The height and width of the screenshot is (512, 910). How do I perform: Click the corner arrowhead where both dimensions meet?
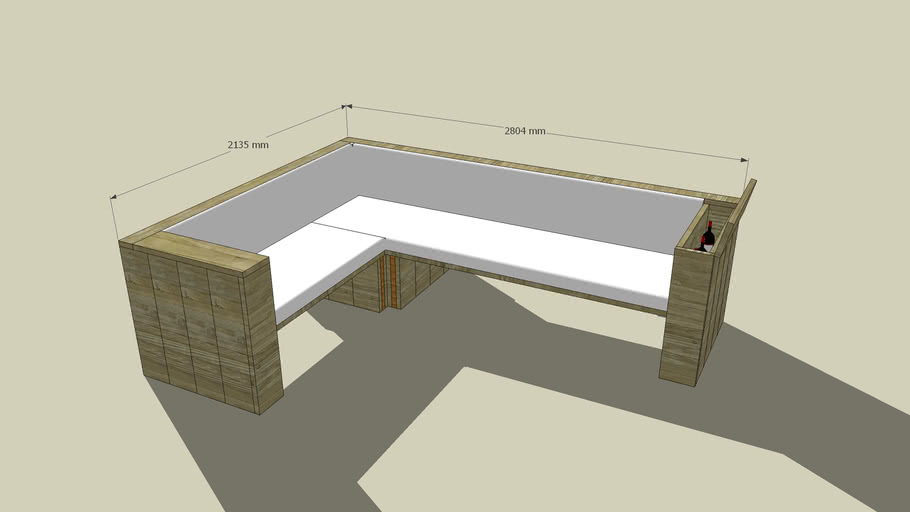[x=346, y=105]
